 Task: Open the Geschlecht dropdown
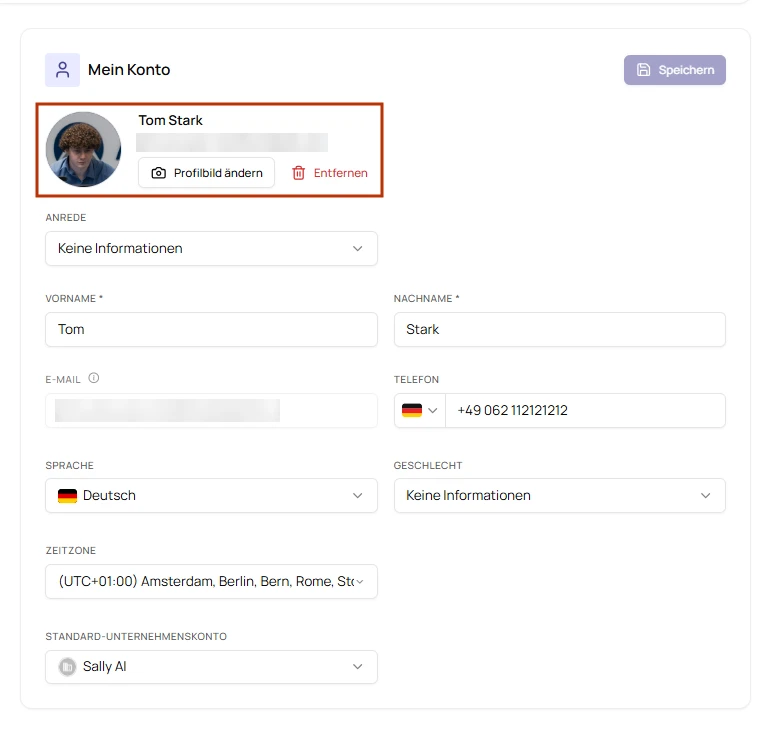point(560,495)
